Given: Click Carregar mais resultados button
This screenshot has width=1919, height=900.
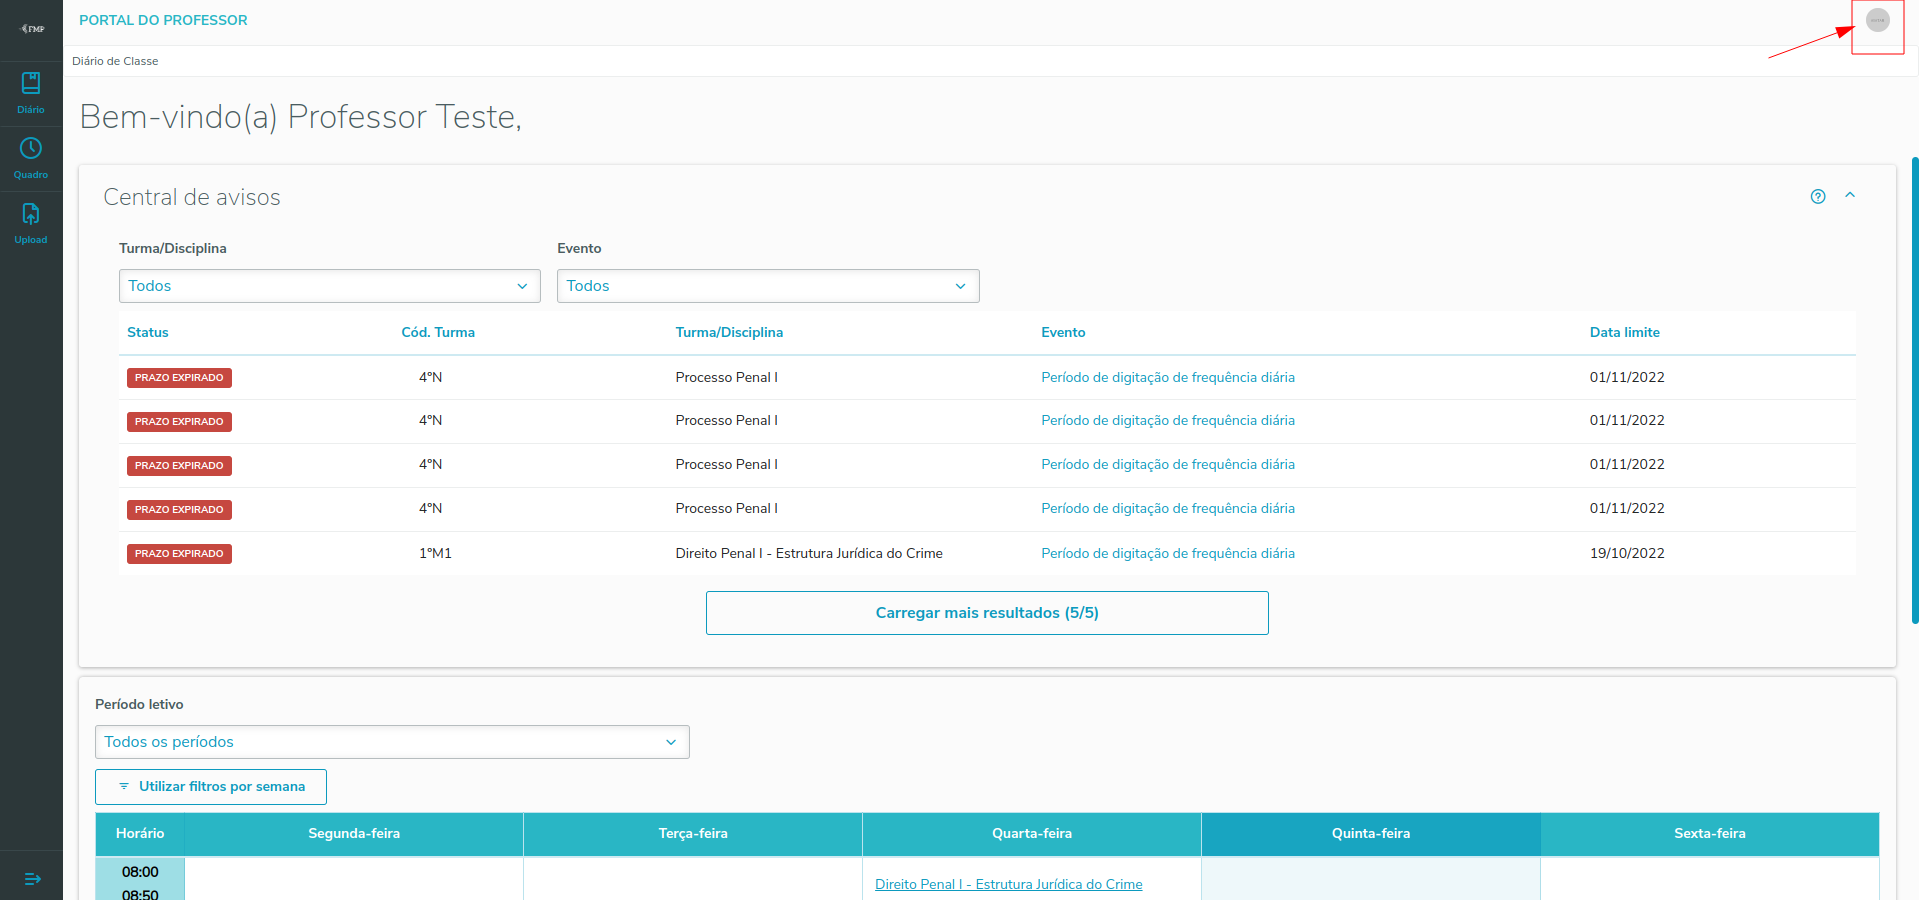Looking at the screenshot, I should click(x=986, y=613).
